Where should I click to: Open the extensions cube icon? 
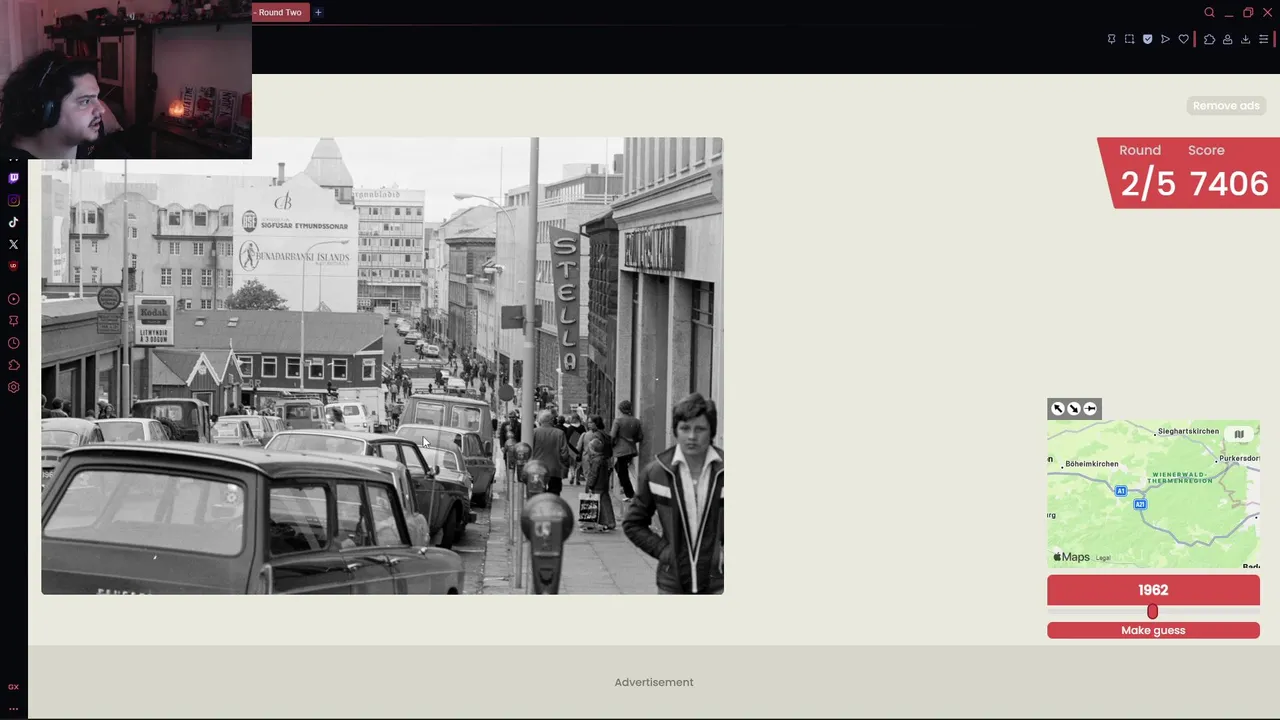click(1209, 39)
